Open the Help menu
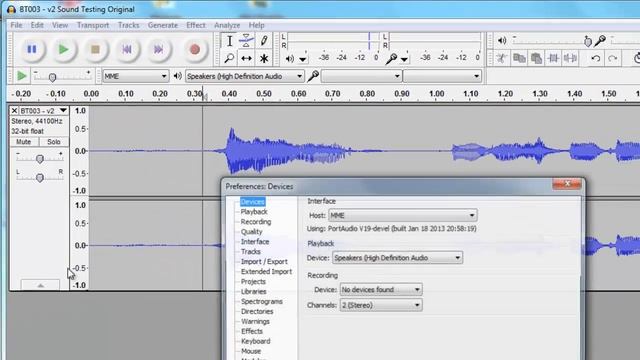The image size is (640, 360). pos(256,25)
